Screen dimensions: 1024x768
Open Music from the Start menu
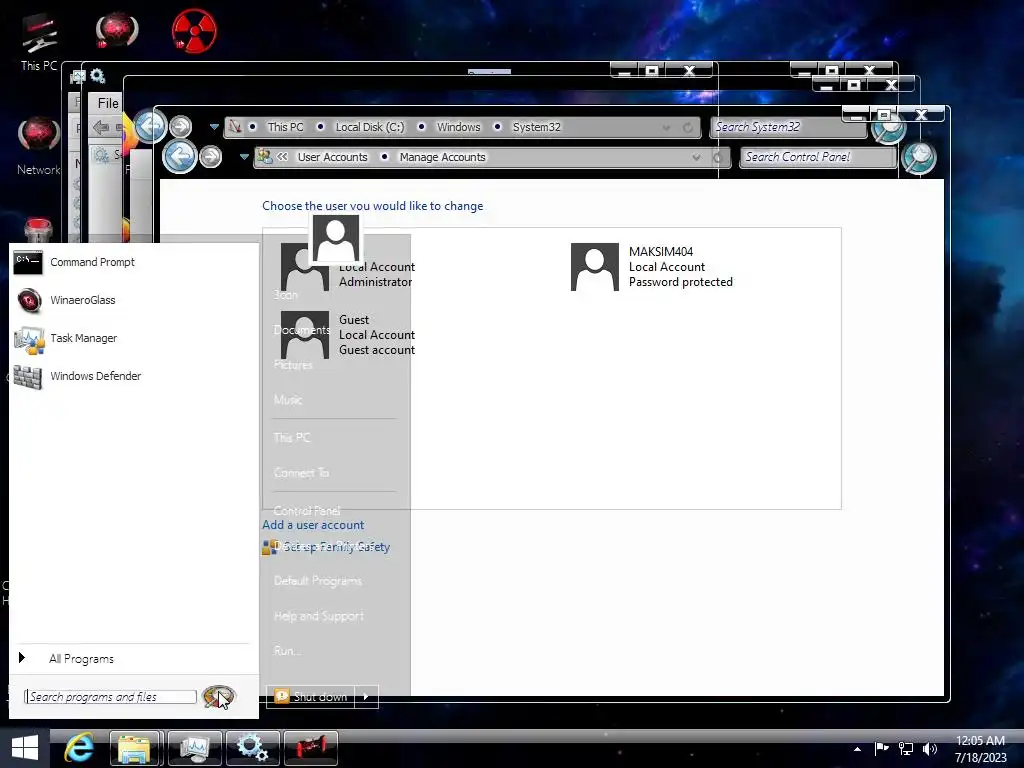point(288,399)
